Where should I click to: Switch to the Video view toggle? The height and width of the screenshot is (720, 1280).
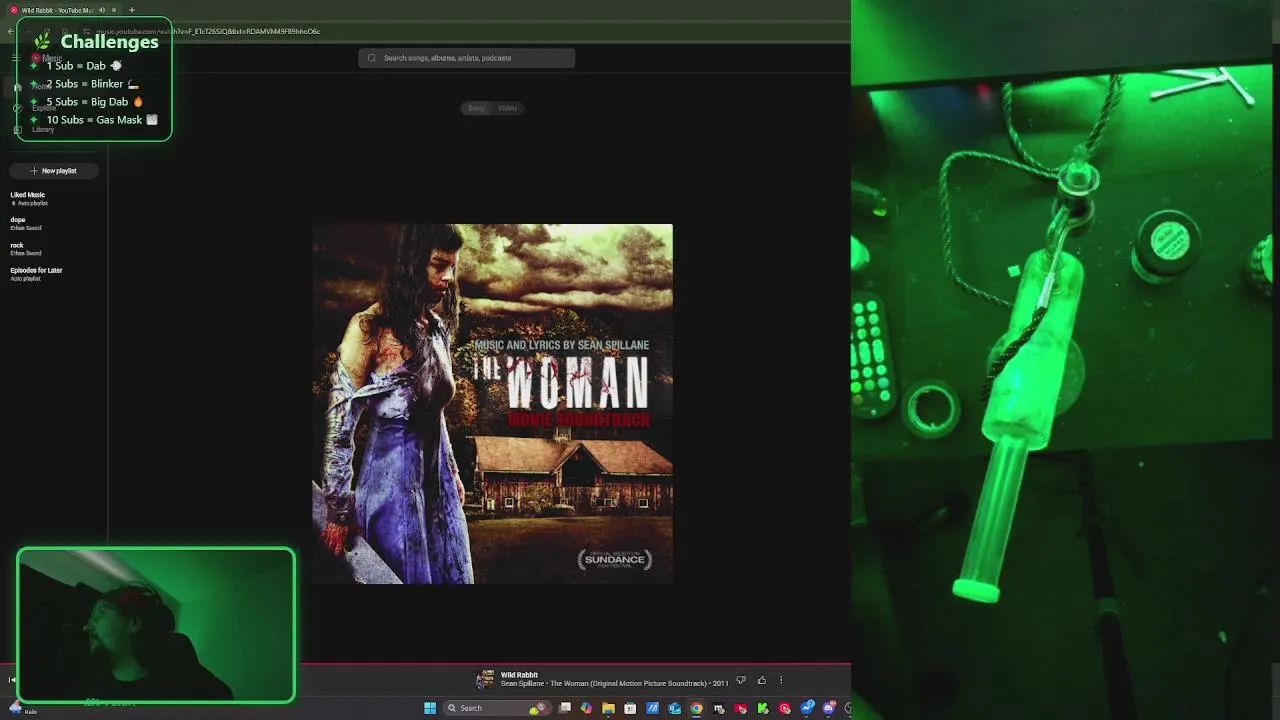coord(508,108)
